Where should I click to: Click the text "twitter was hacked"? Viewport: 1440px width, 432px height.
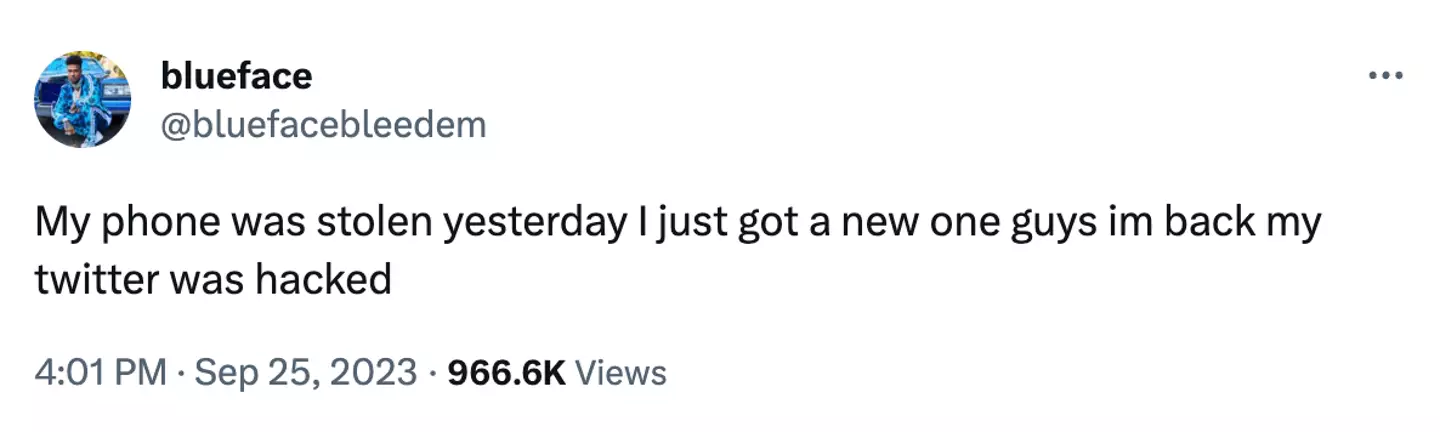point(213,281)
